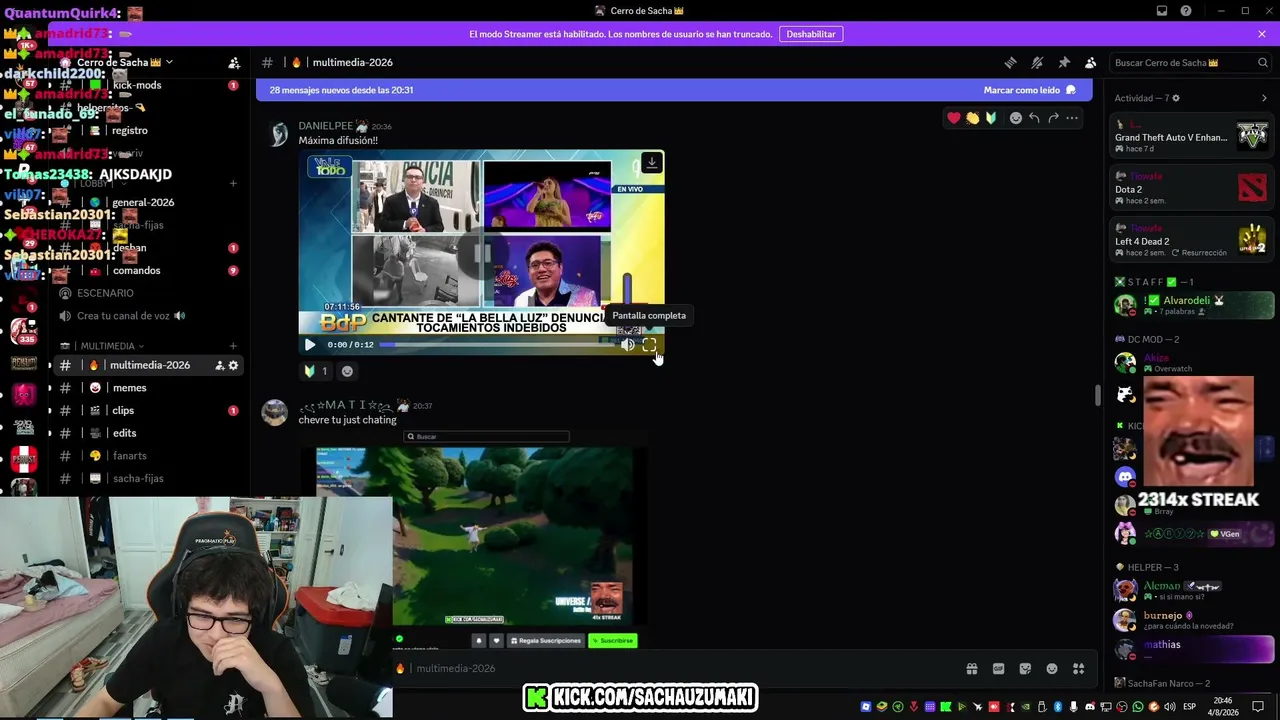
Task: Open more options on message toolbar
Action: click(1072, 118)
